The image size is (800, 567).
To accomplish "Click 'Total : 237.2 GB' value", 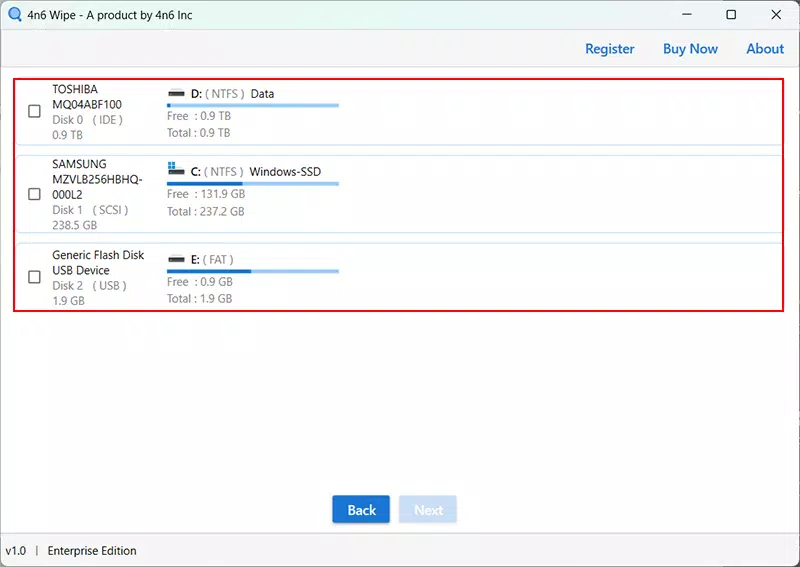I will pos(206,212).
